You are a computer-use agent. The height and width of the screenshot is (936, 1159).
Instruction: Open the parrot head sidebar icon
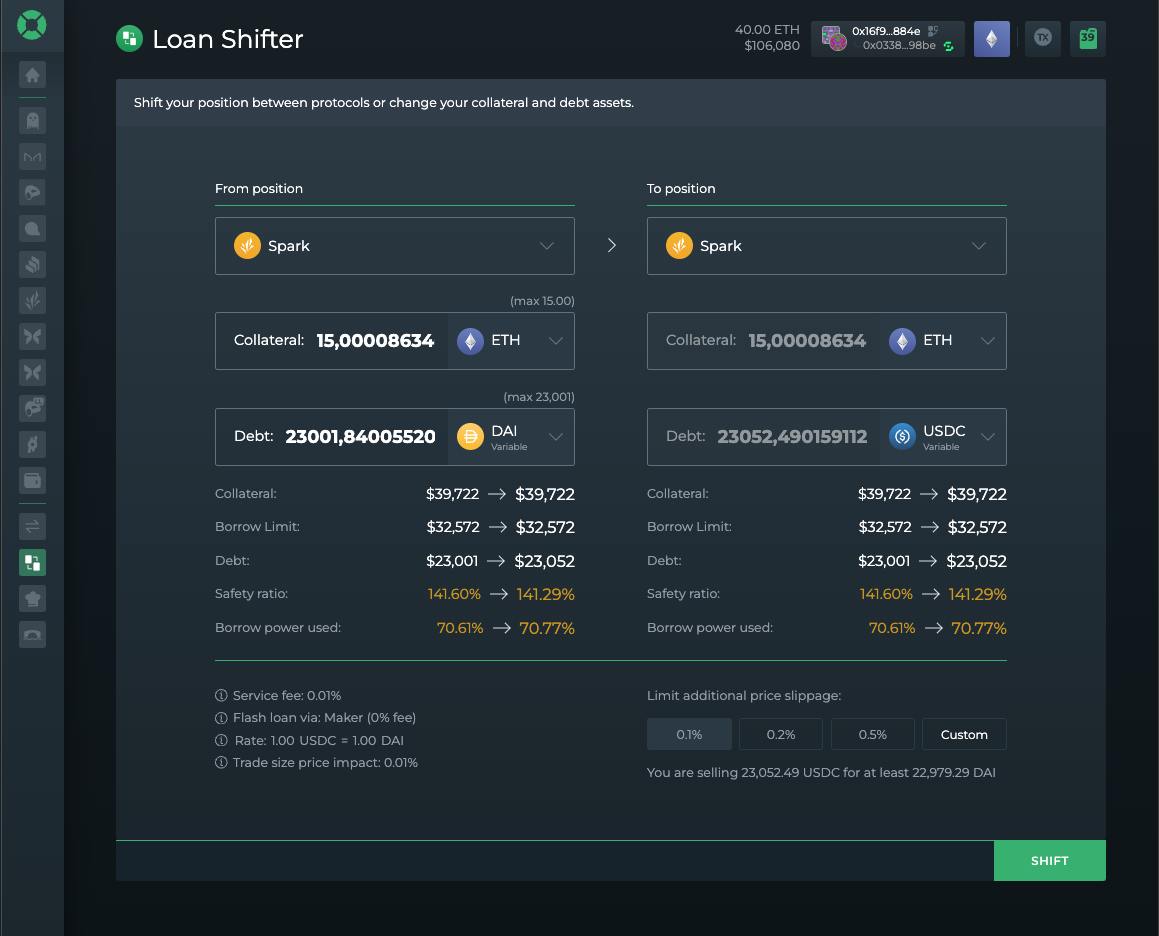pyautogui.click(x=33, y=192)
